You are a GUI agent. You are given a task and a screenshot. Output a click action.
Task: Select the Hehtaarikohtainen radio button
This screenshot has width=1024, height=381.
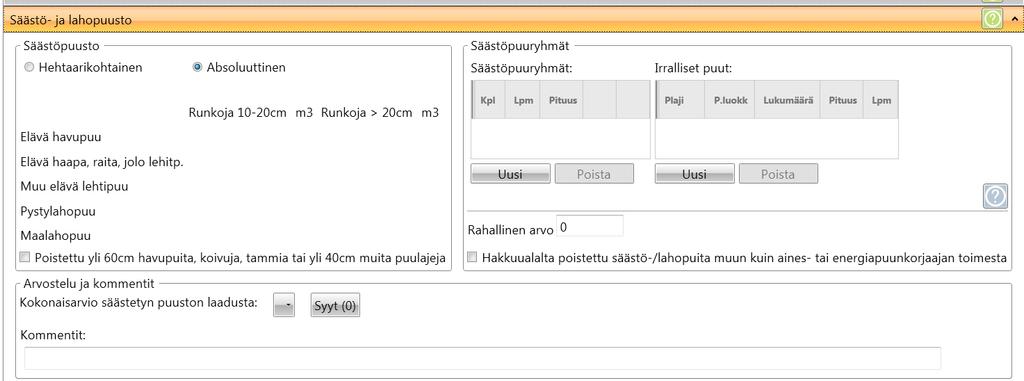[29, 67]
